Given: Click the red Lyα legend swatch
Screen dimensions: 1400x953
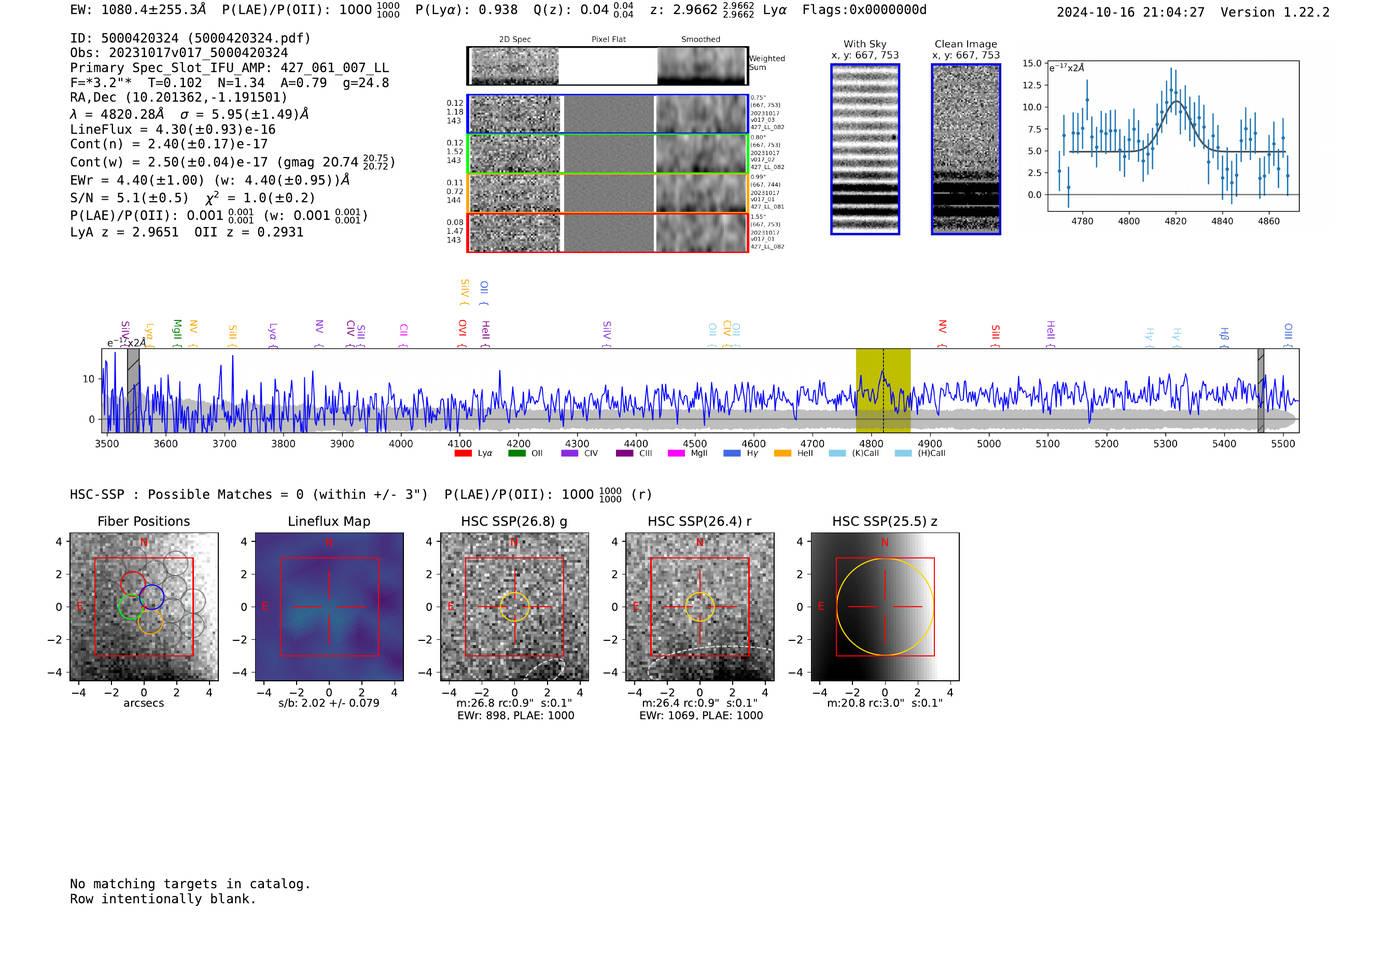Looking at the screenshot, I should pos(463,453).
